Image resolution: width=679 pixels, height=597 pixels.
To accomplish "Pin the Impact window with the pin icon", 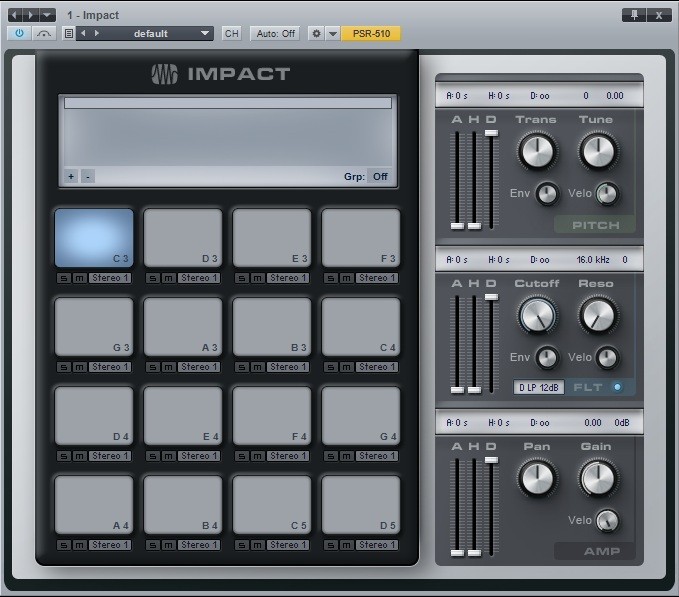I will click(x=634, y=15).
